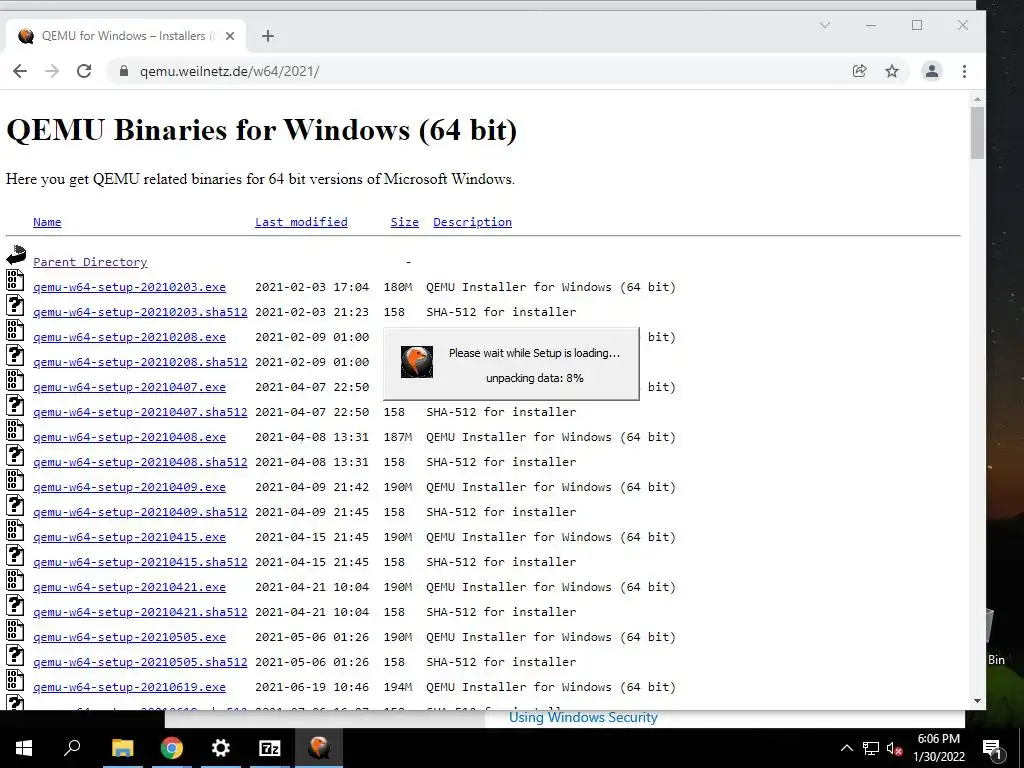Switch to QEMU setup in the taskbar
The width and height of the screenshot is (1024, 768).
pyautogui.click(x=319, y=748)
